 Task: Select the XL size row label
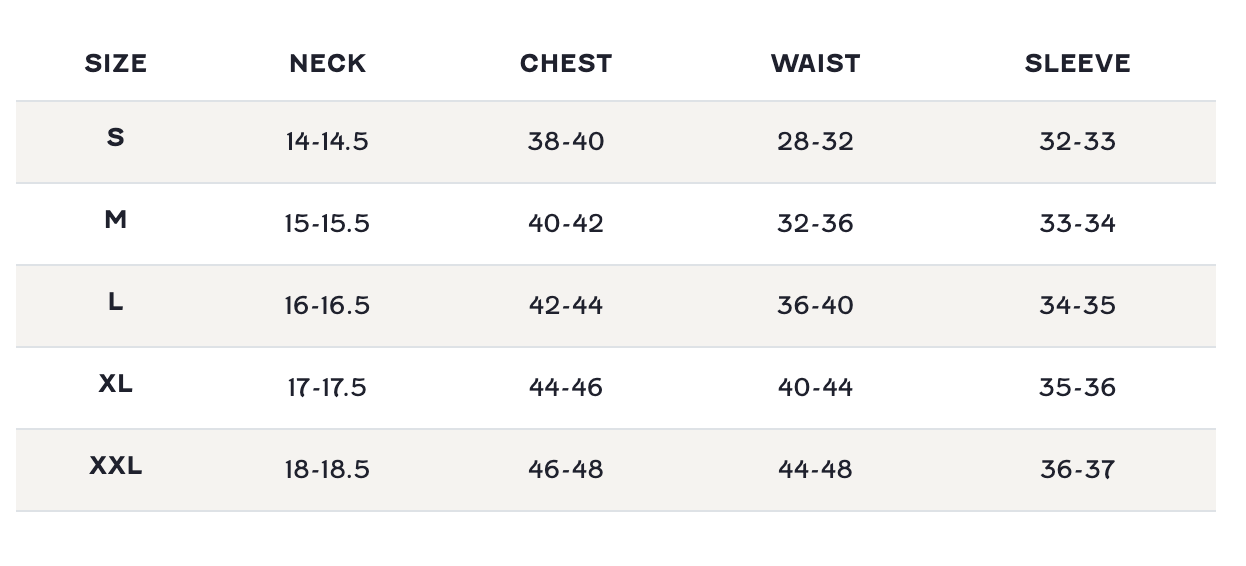pyautogui.click(x=116, y=383)
